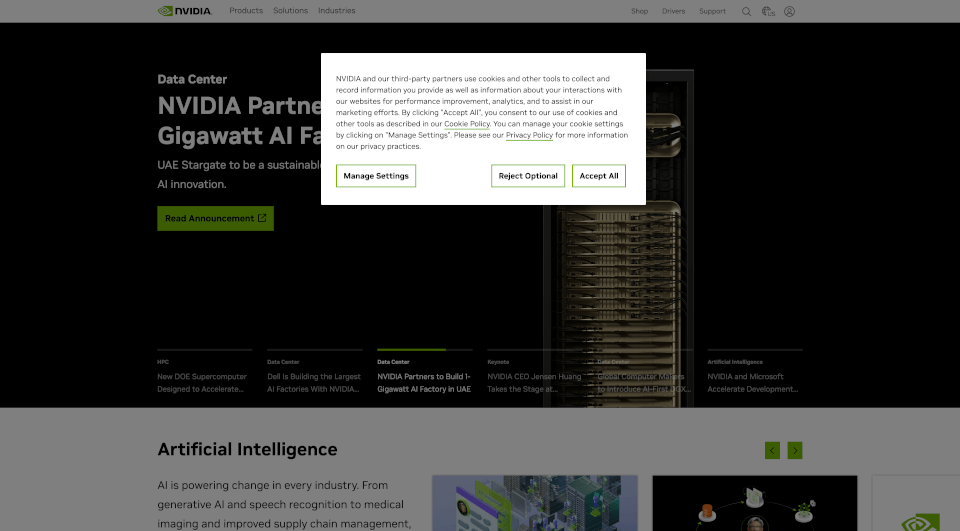
Task: Click the Artificial Intelligence section heading
Action: pos(247,450)
